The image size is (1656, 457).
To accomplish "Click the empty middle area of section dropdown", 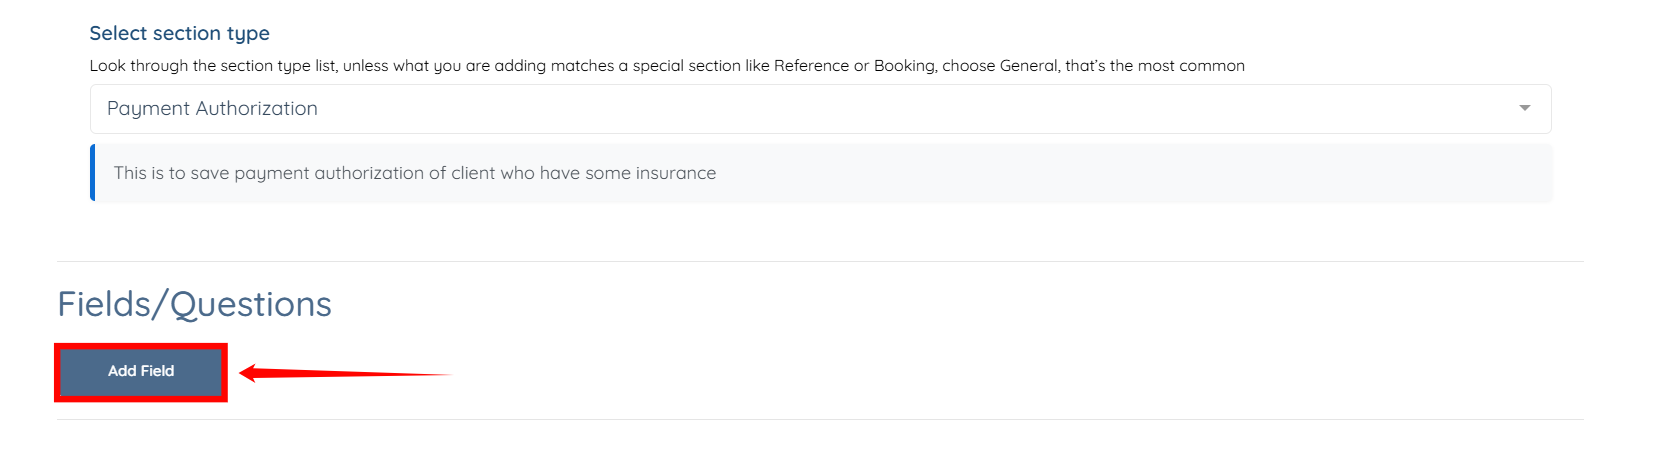I will 900,109.
